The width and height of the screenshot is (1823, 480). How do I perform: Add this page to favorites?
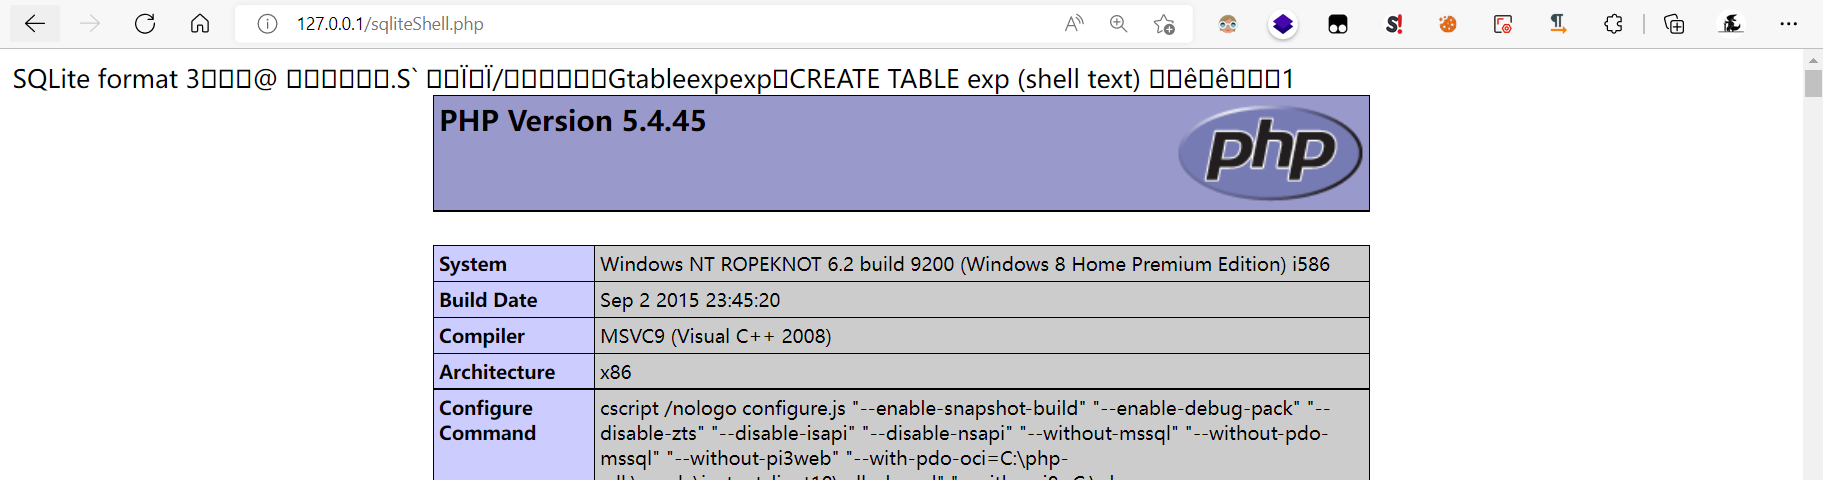[x=1164, y=24]
